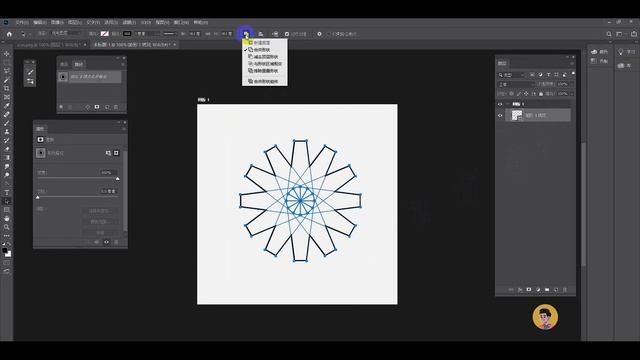Select the Path Selection tool
The height and width of the screenshot is (360, 640).
(7, 201)
